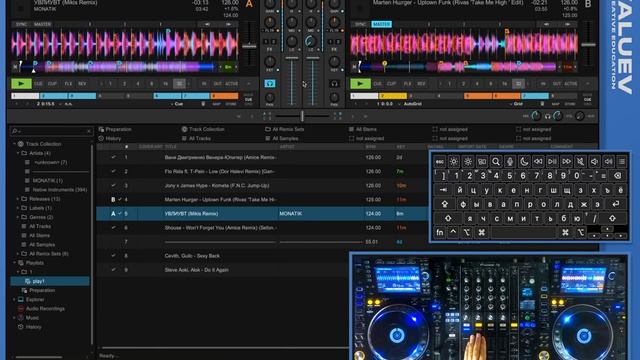Image resolution: width=640 pixels, height=360 pixels.
Task: Open the History favorite tab
Action: 110,139
